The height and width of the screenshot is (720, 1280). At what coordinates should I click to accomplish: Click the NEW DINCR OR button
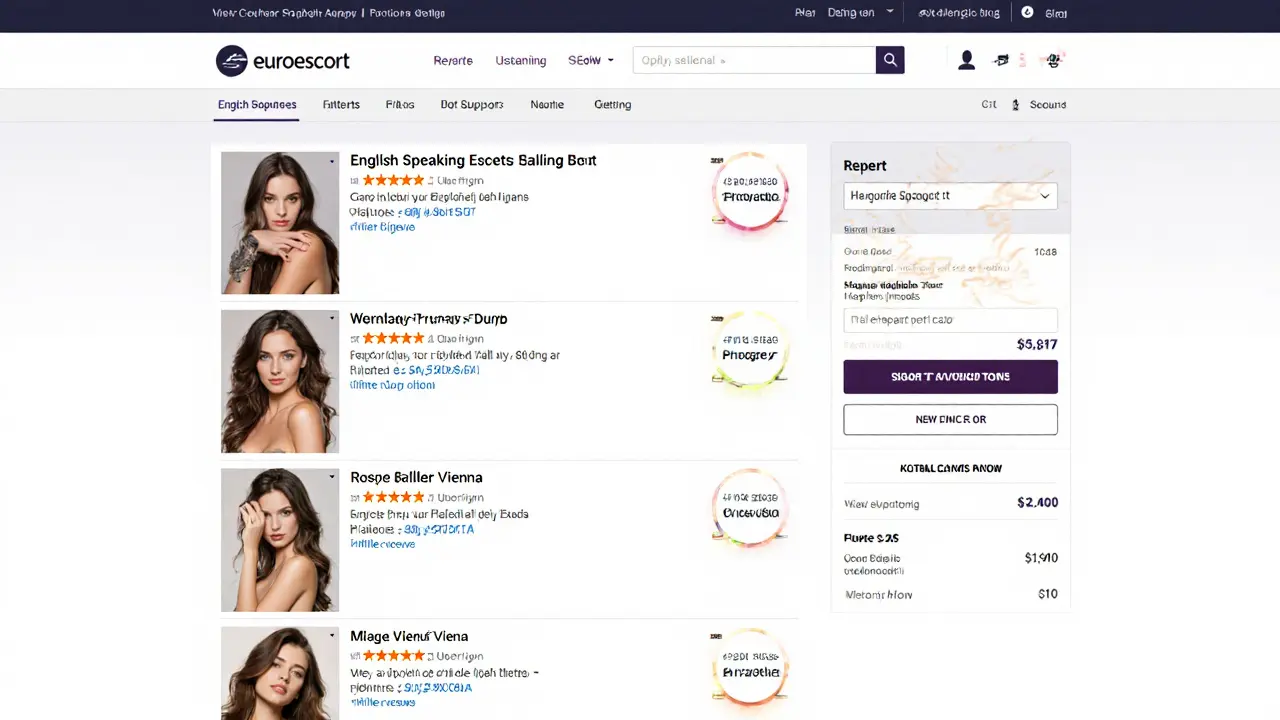click(950, 419)
